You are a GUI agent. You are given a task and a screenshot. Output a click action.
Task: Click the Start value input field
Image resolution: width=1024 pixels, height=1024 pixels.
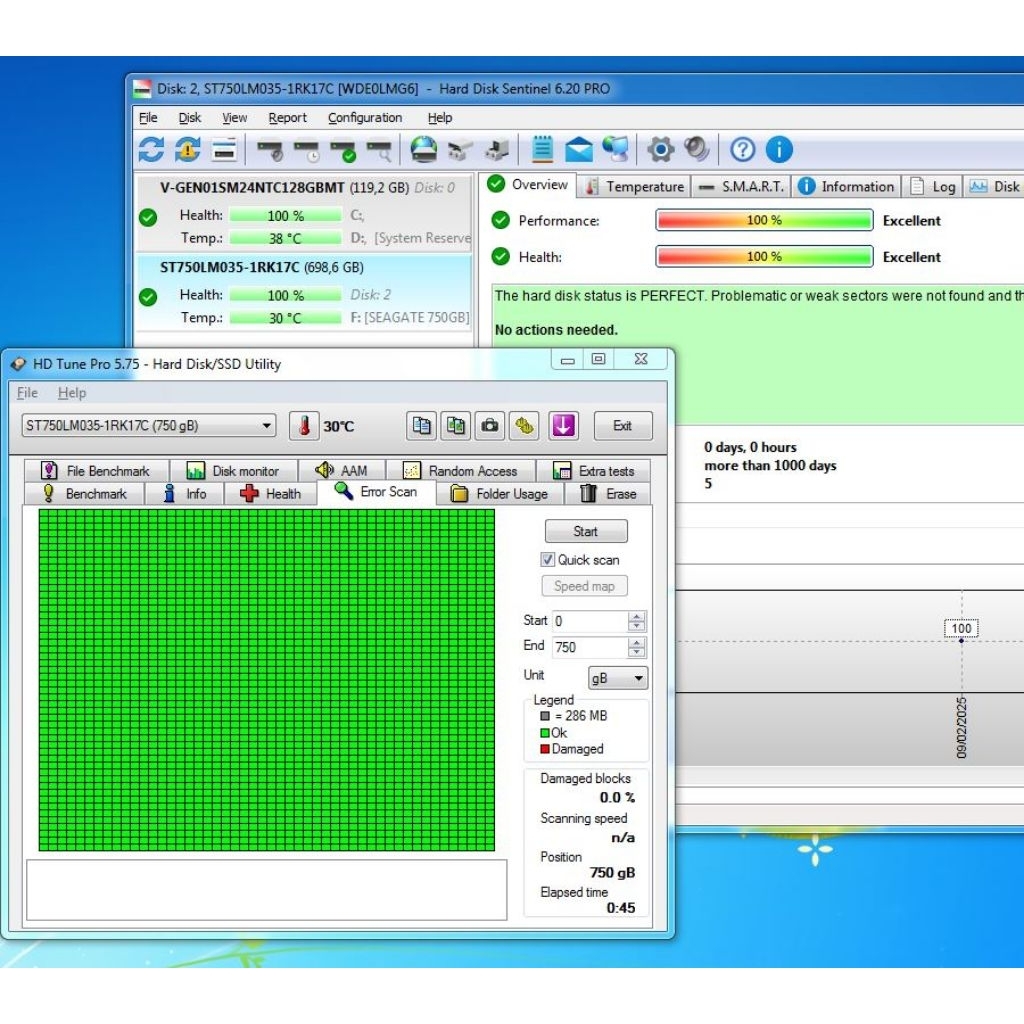tap(590, 620)
